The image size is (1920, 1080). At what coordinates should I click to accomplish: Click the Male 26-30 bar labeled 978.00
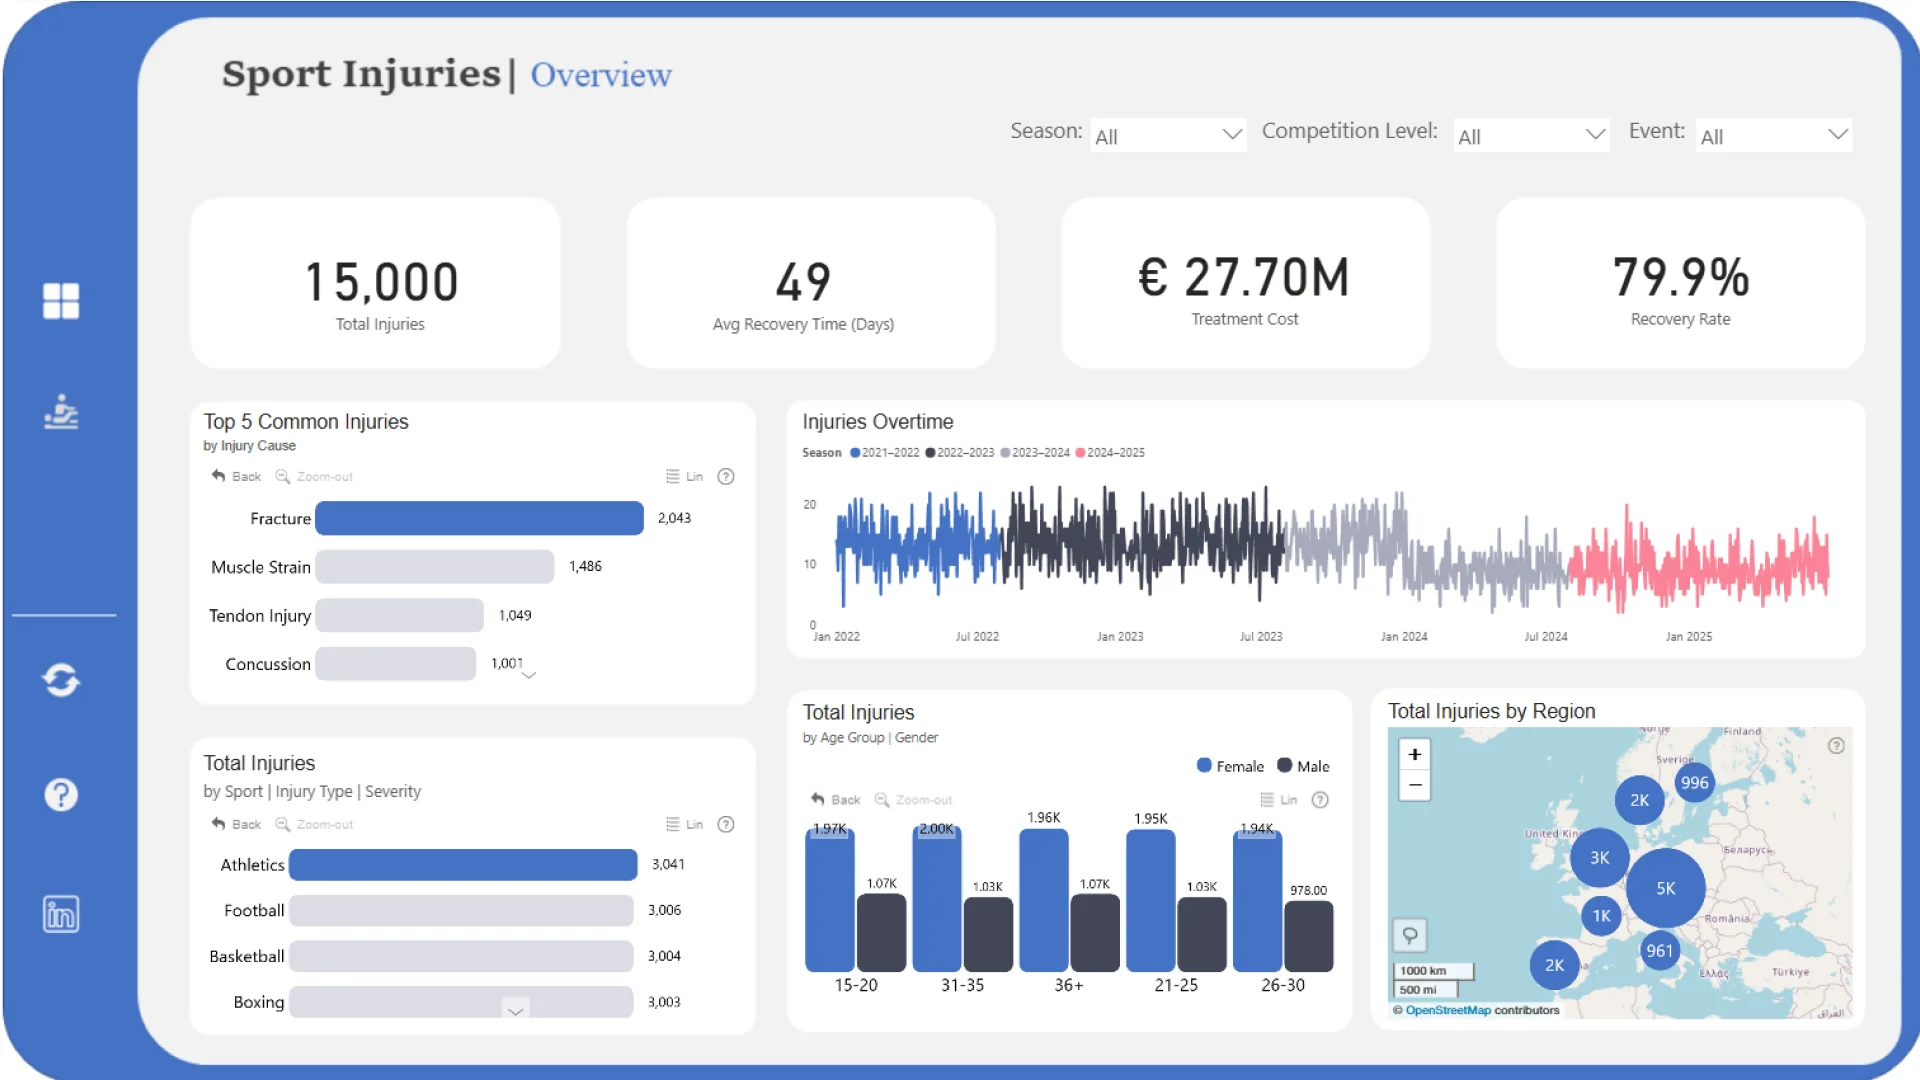click(x=1308, y=936)
